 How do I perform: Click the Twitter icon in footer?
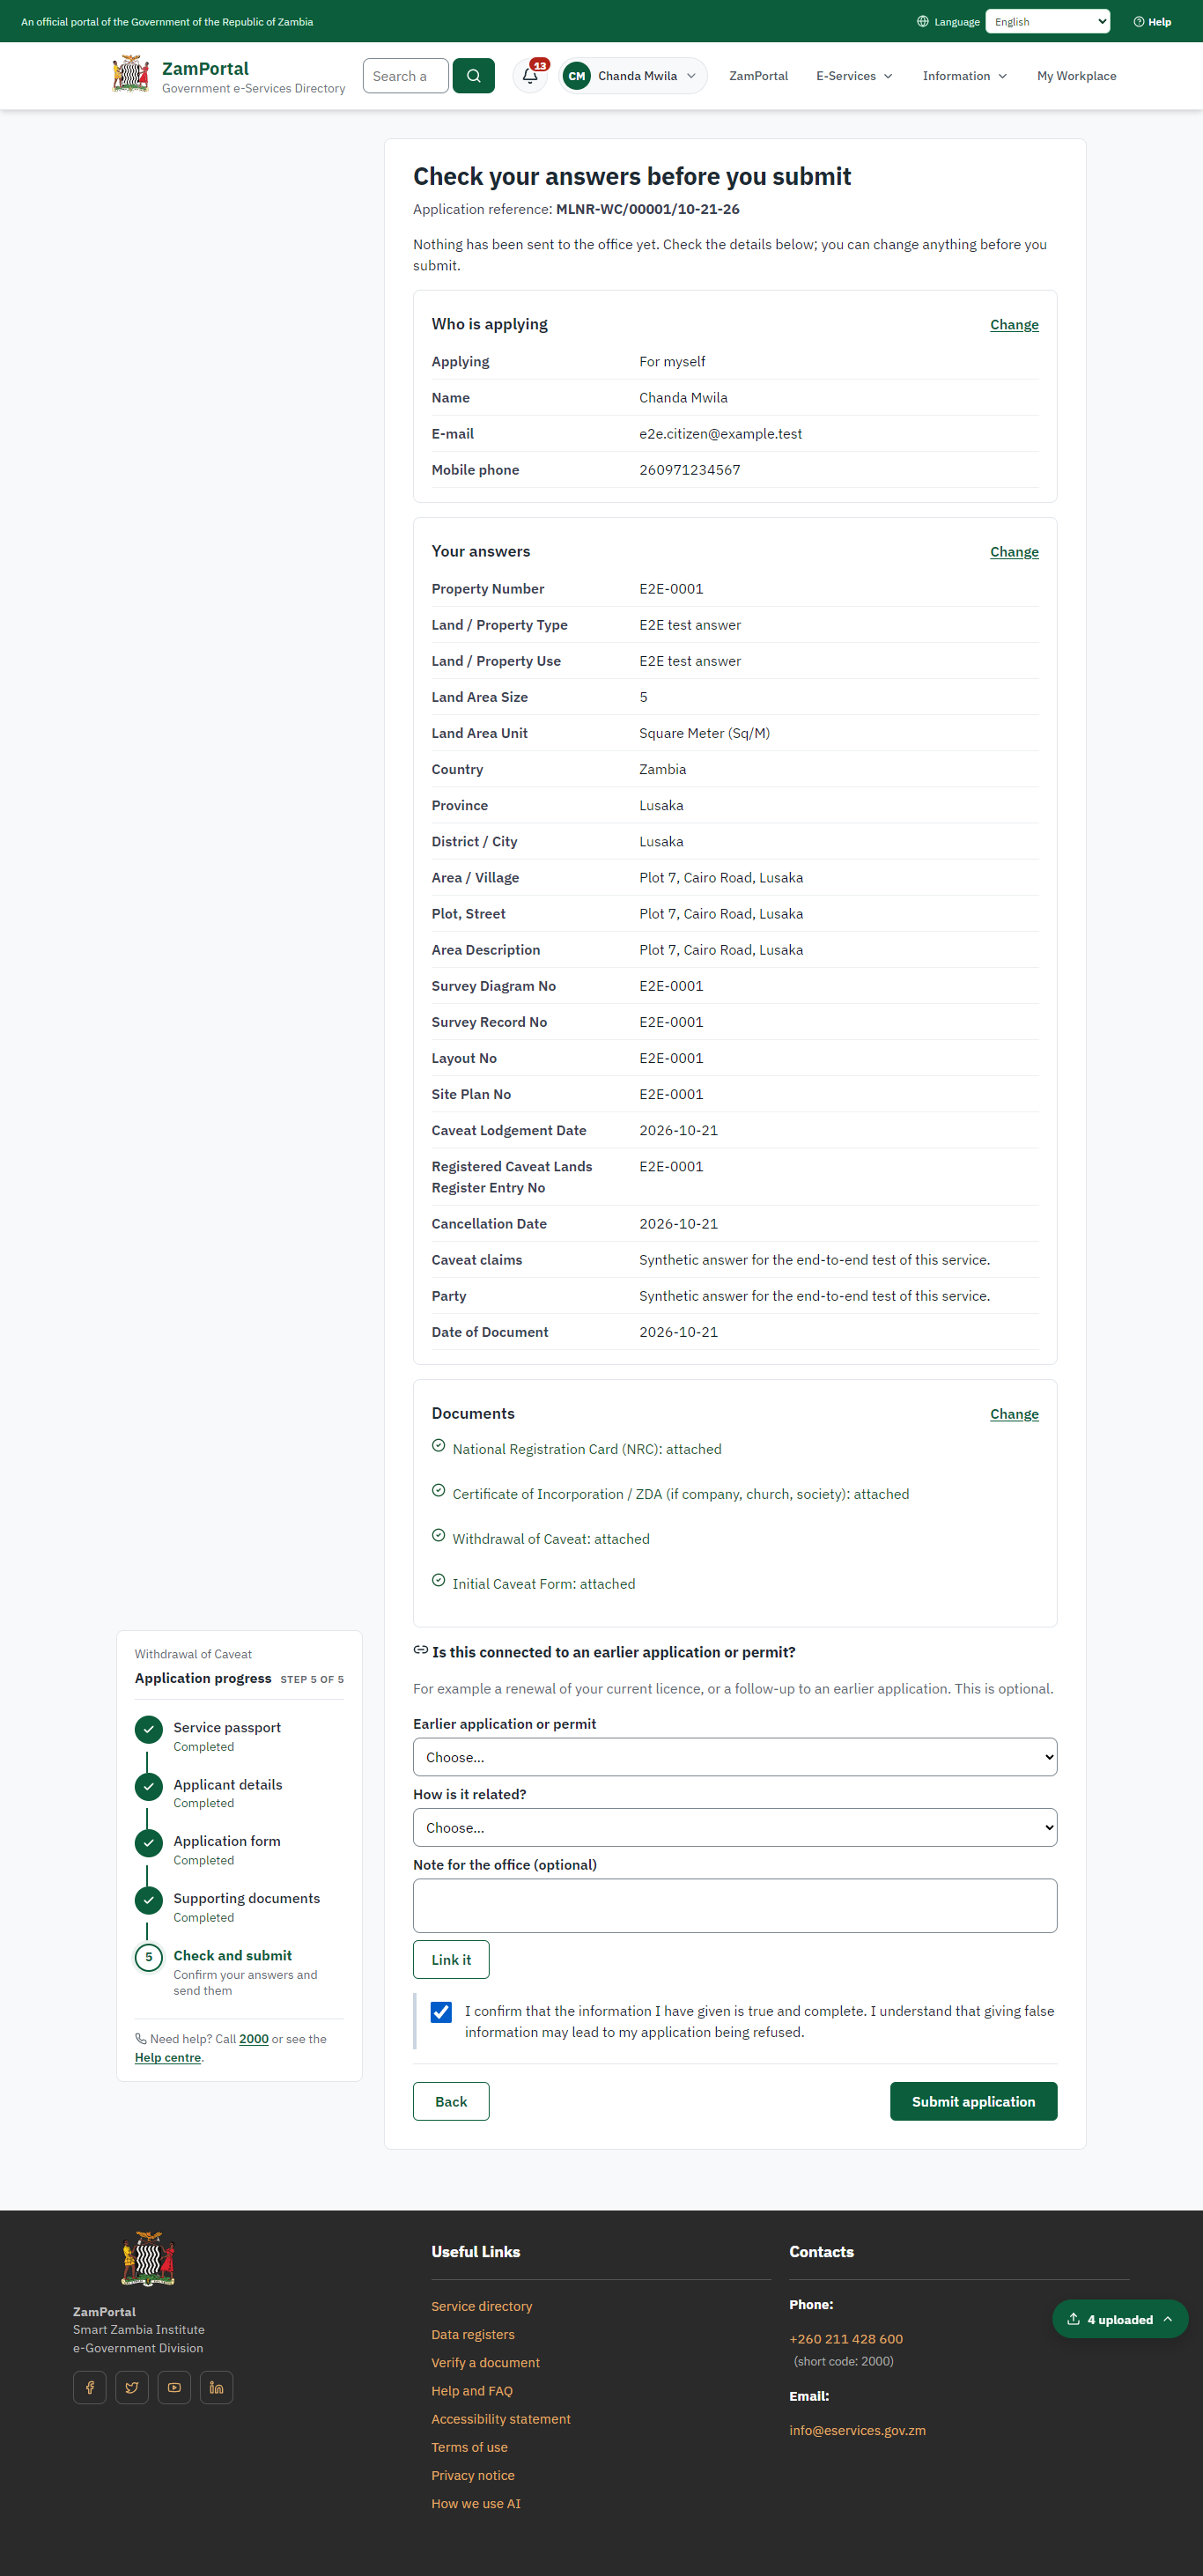click(x=132, y=2387)
